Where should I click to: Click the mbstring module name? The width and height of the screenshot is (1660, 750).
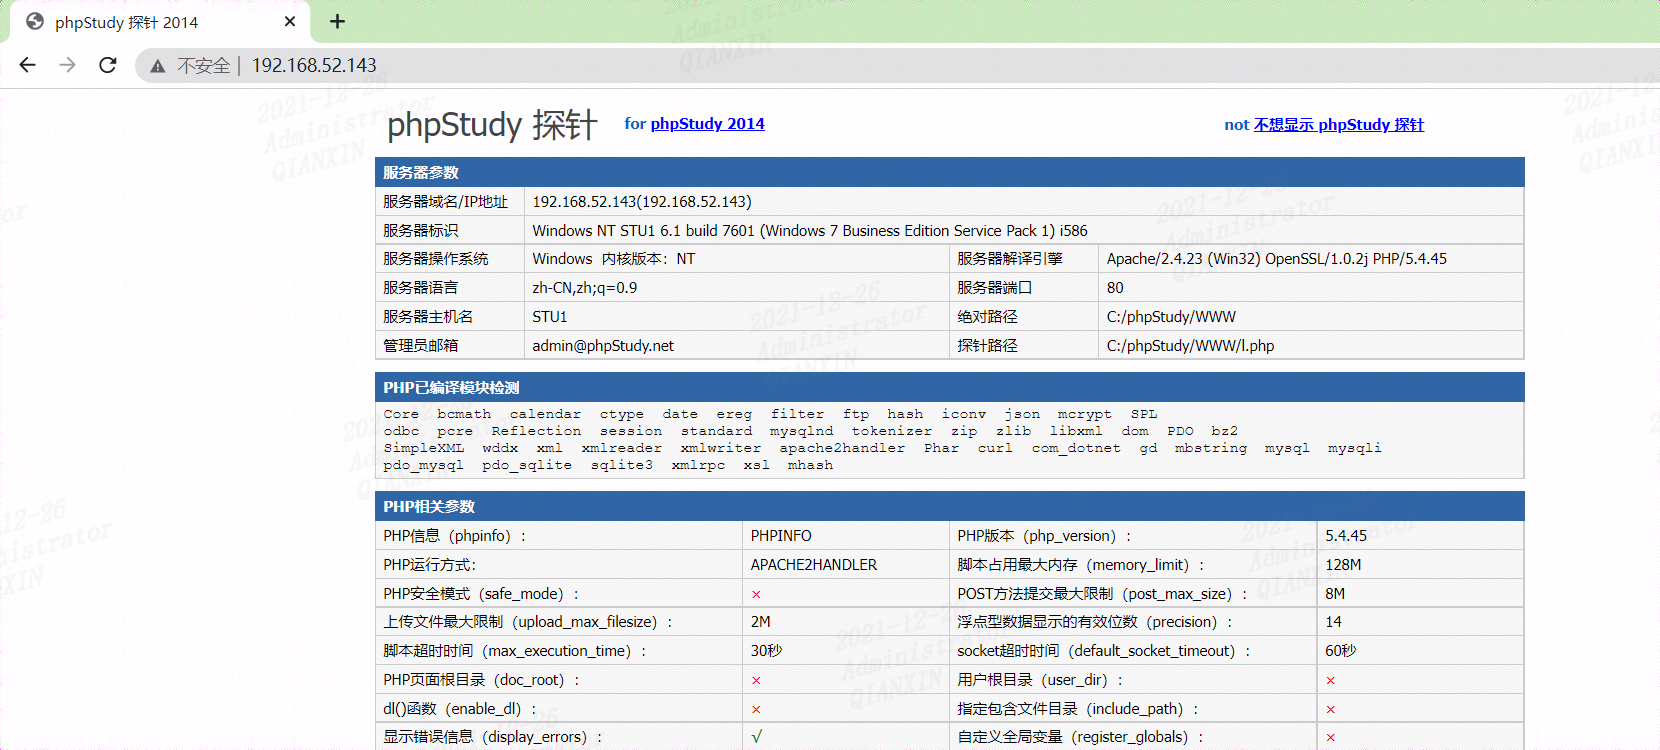1211,448
